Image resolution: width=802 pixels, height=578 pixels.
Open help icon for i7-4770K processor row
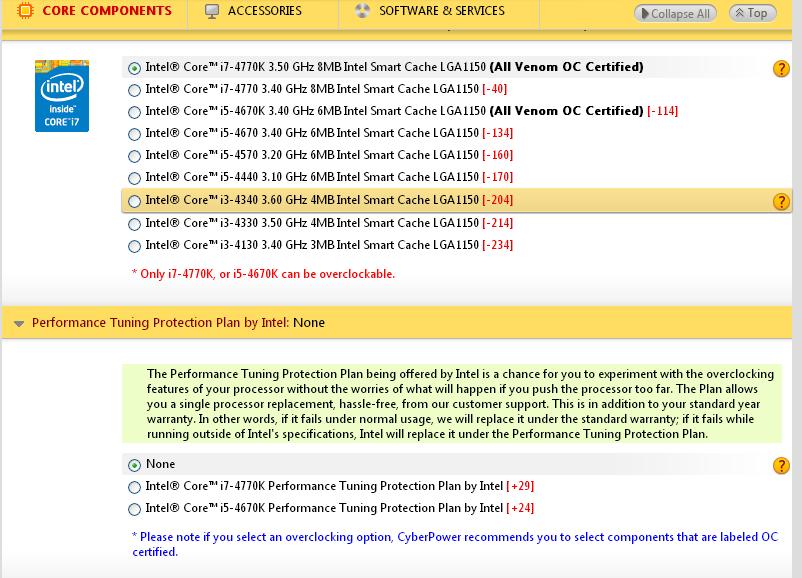(x=781, y=68)
